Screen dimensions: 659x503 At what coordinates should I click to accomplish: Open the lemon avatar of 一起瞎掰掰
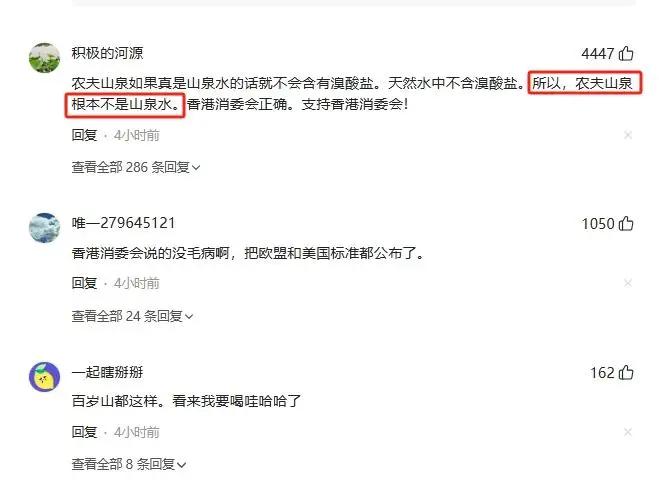[44, 377]
